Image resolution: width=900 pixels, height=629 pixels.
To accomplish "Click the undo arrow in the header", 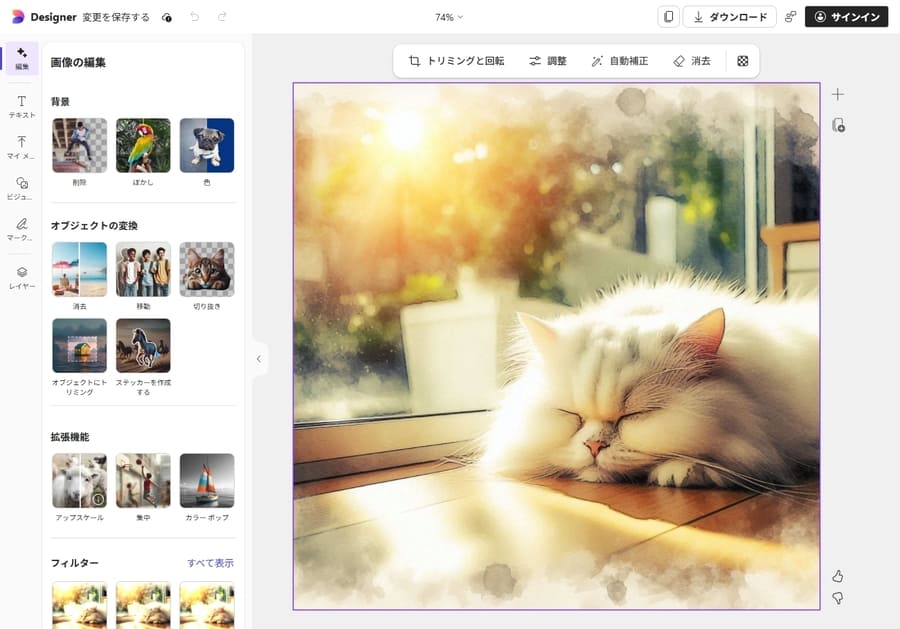I will 194,17.
